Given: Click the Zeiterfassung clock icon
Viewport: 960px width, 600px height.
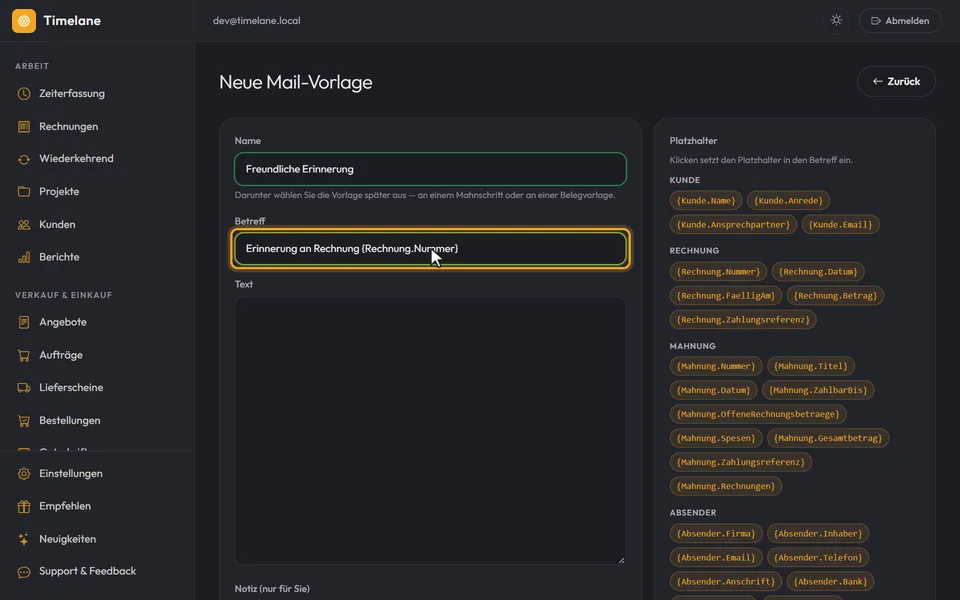Looking at the screenshot, I should [24, 94].
